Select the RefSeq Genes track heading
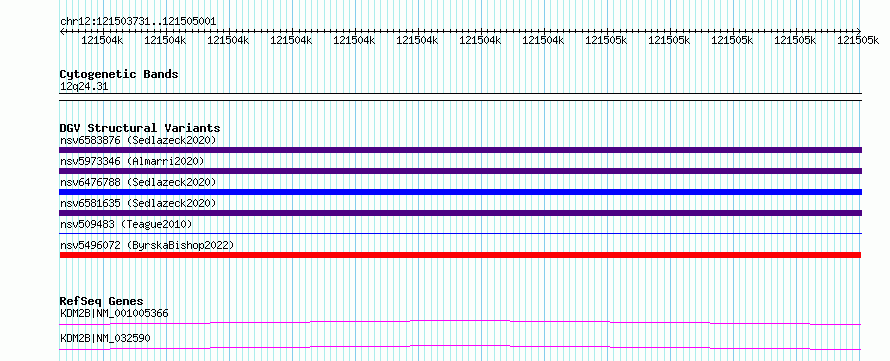890x361 pixels. click(101, 301)
